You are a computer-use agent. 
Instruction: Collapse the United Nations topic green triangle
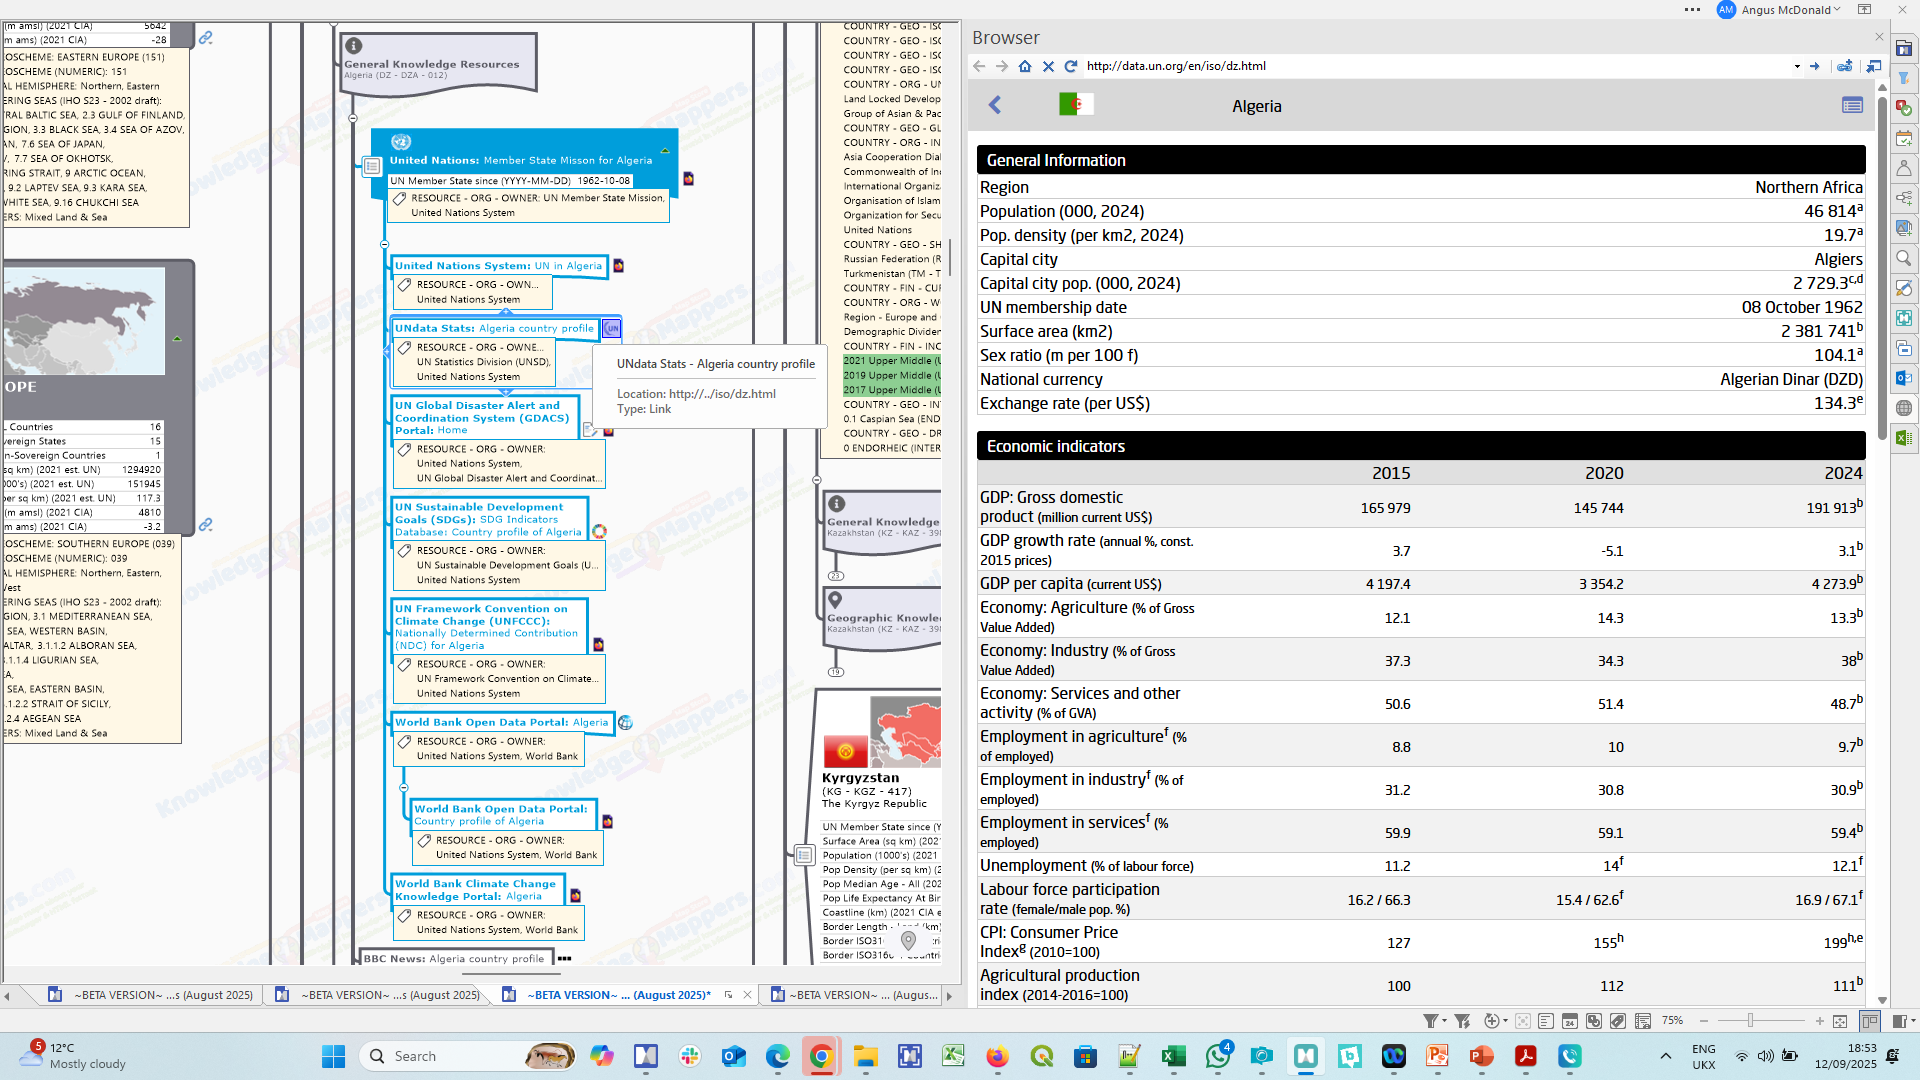[664, 151]
